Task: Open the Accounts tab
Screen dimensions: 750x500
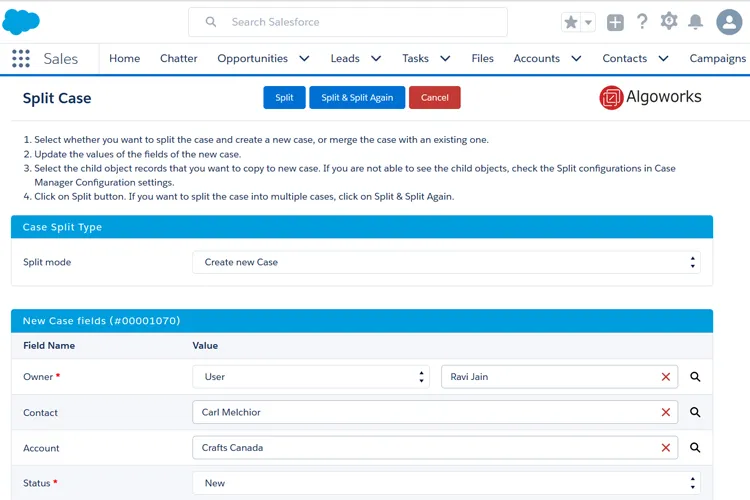Action: coord(537,58)
